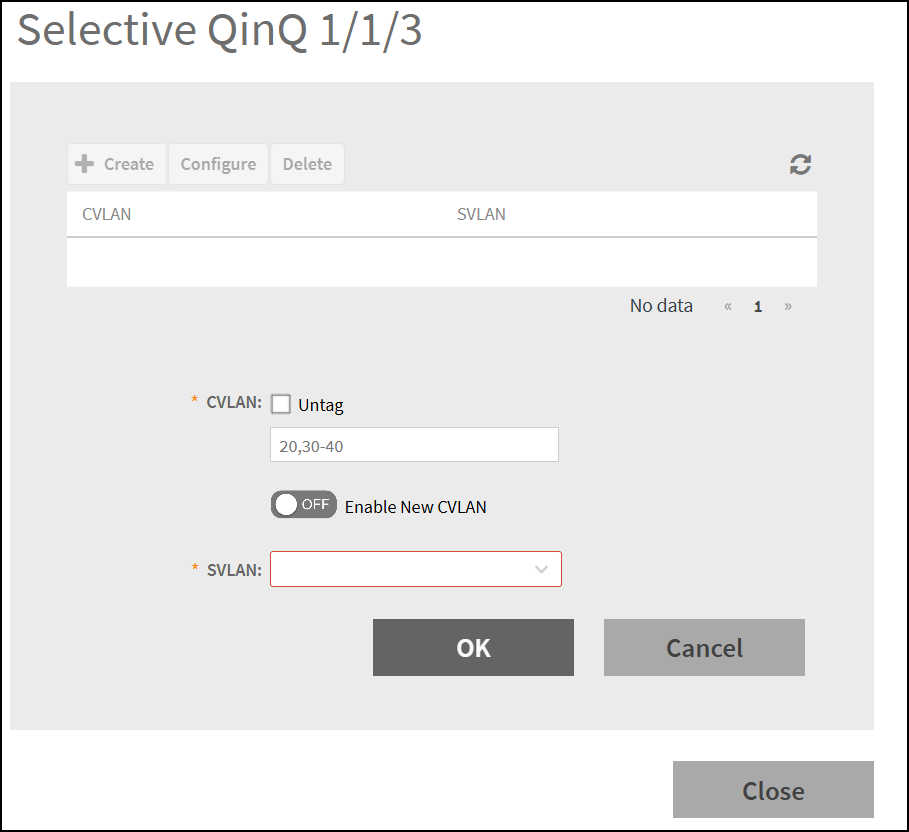Toggle Enable New CVLAN switch

(x=304, y=504)
